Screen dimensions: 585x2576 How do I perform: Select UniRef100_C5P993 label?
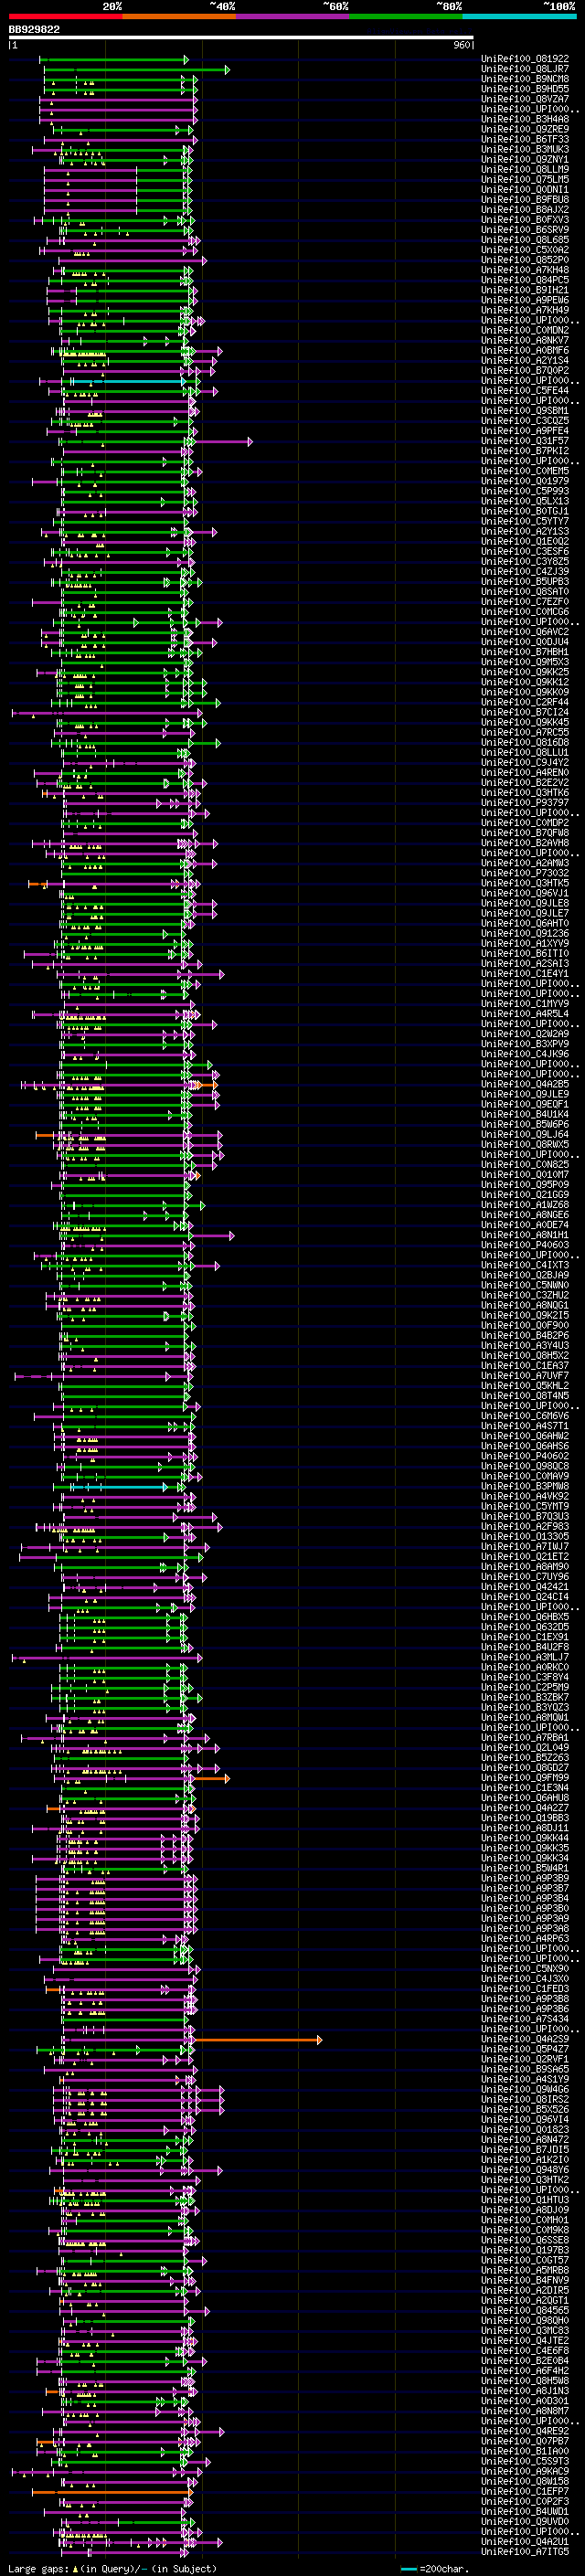pyautogui.click(x=525, y=491)
